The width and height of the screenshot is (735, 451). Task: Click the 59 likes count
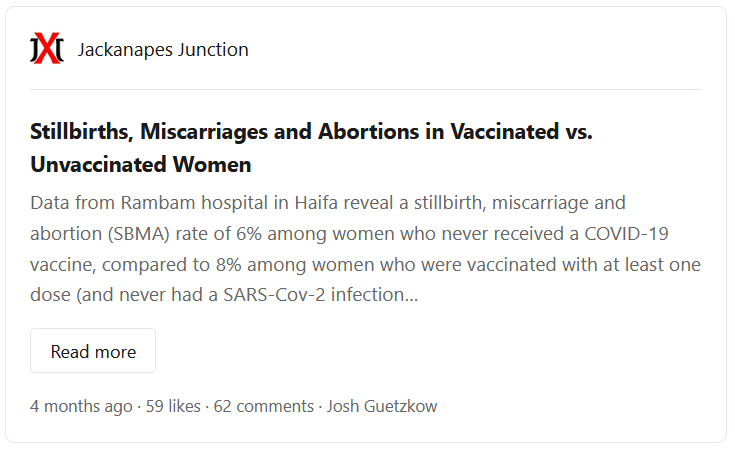(173, 406)
